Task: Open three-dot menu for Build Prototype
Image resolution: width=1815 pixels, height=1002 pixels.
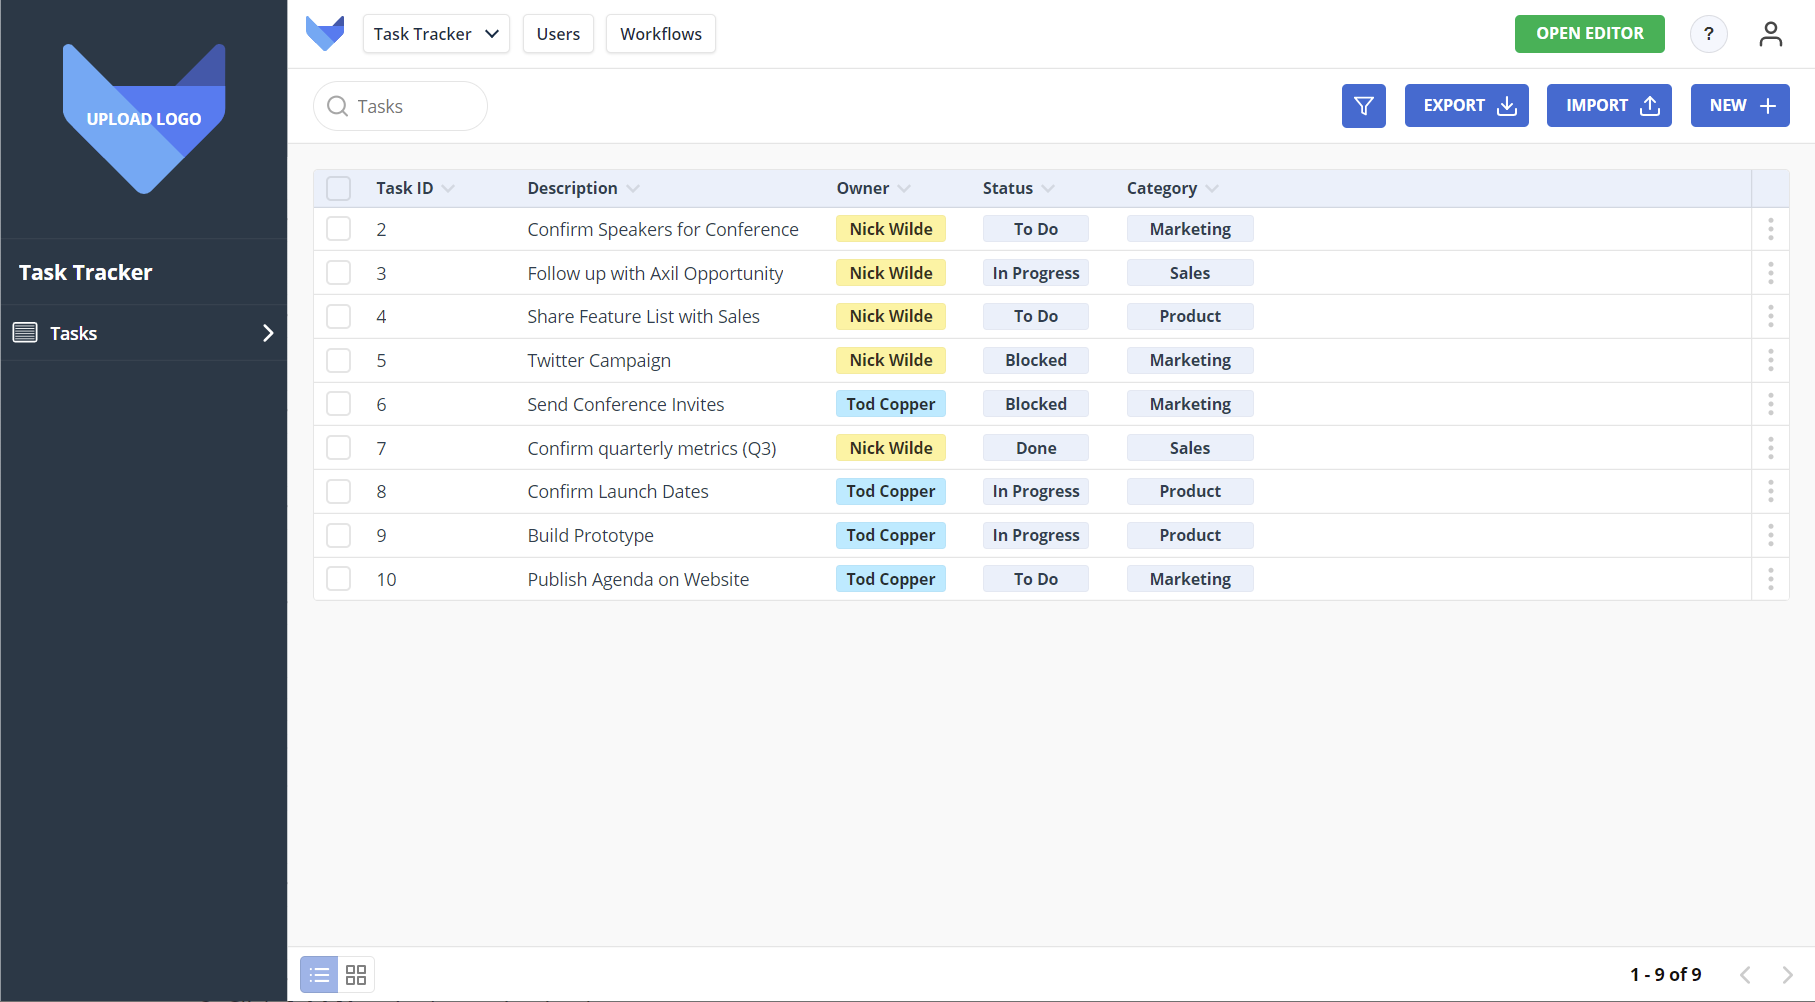Action: 1770,535
